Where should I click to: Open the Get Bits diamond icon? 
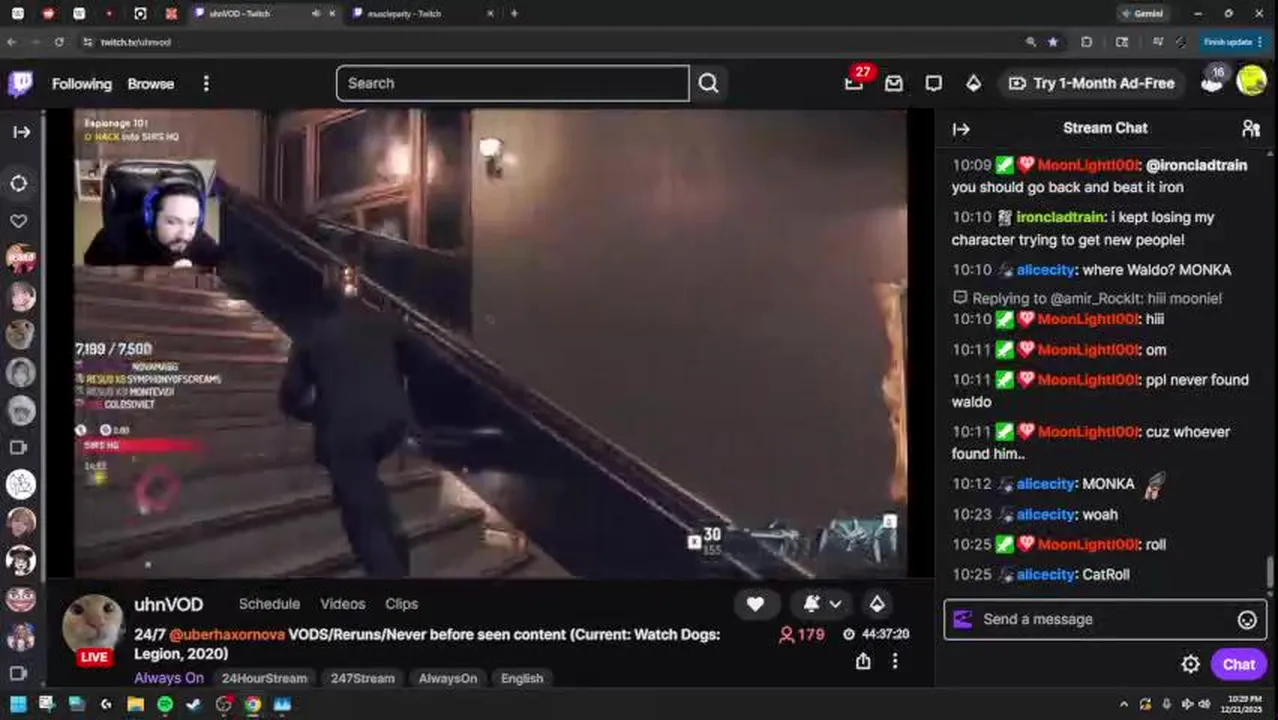[x=973, y=84]
